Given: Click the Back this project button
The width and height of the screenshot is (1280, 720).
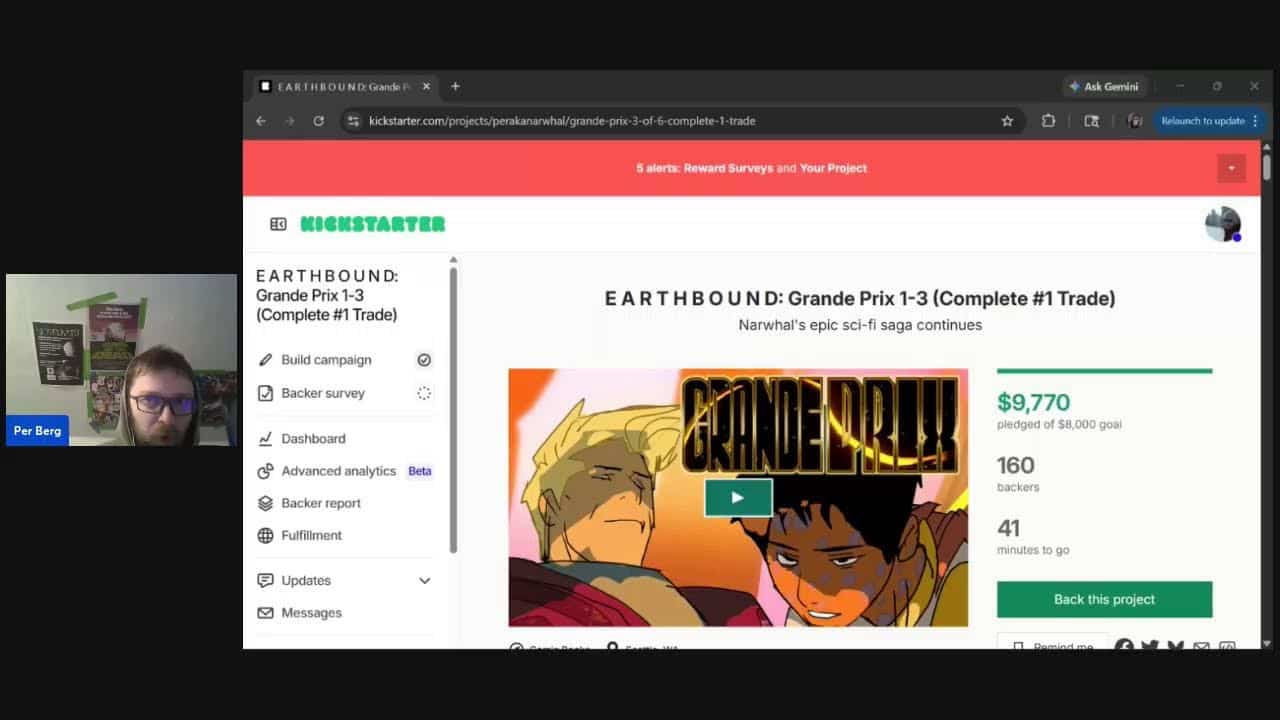Looking at the screenshot, I should 1104,599.
